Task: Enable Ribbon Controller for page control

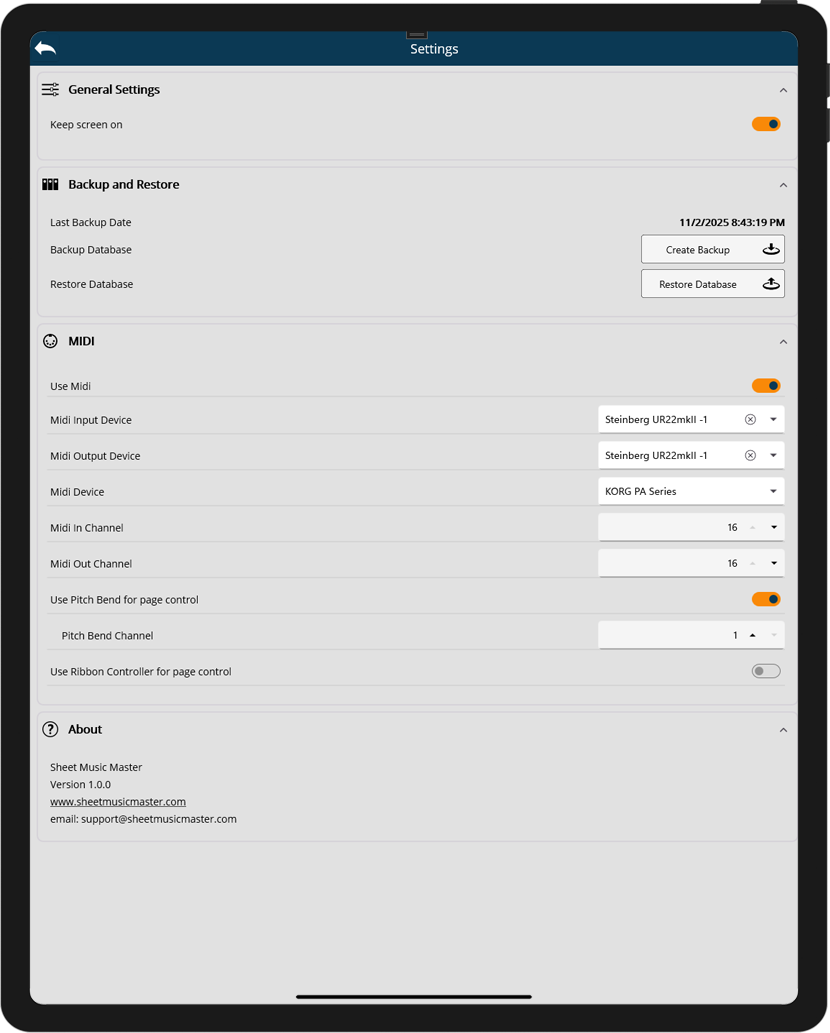Action: point(766,672)
